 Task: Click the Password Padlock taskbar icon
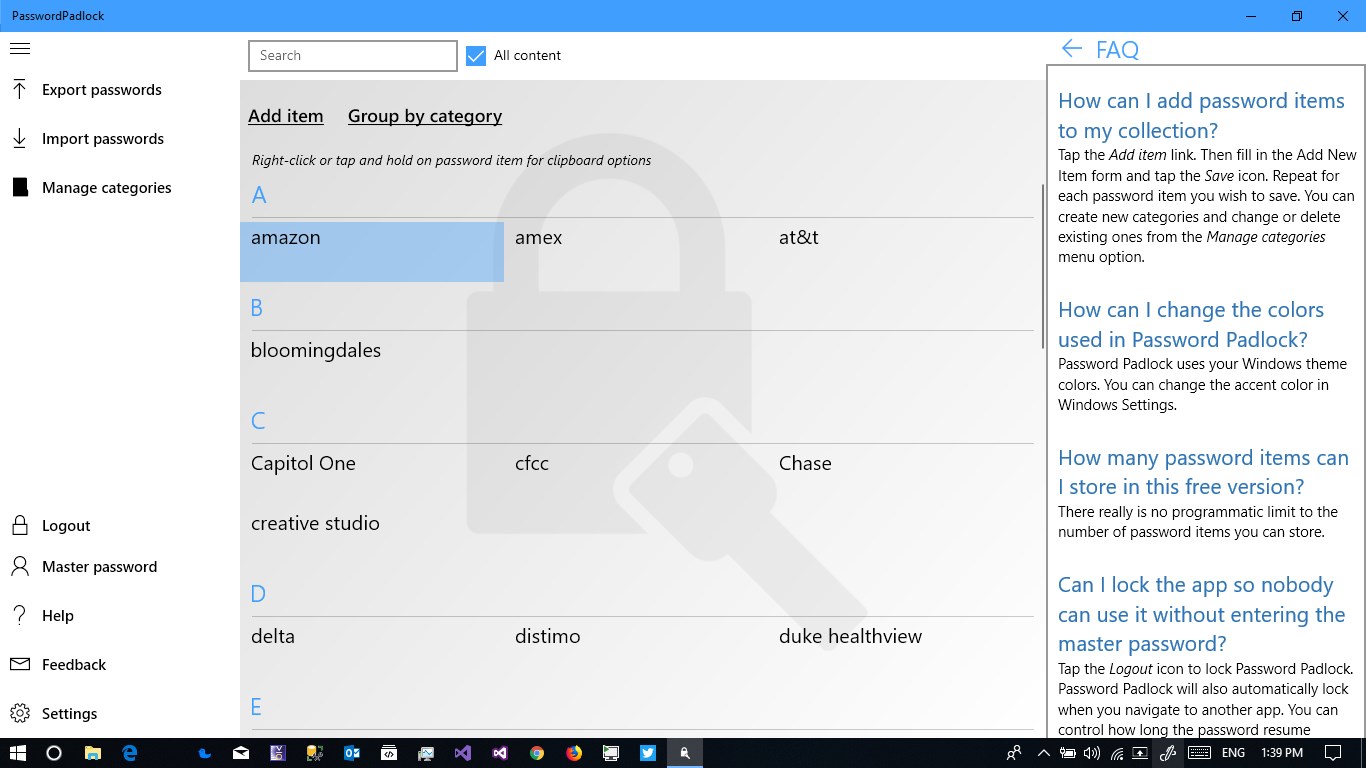[684, 752]
